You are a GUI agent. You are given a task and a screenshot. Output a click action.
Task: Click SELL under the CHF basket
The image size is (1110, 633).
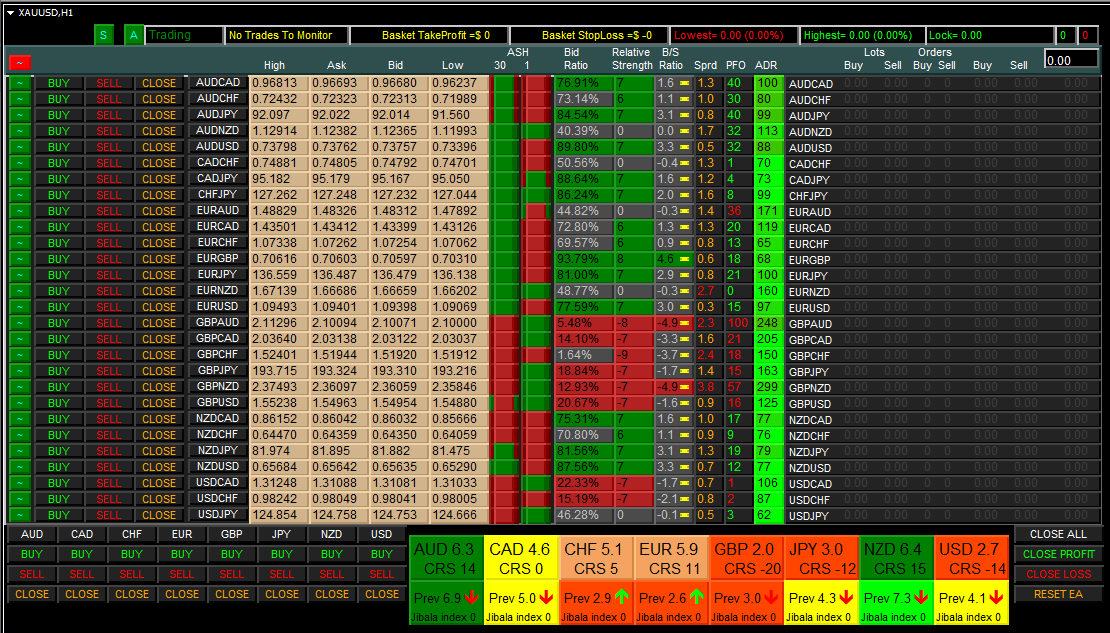(132, 574)
